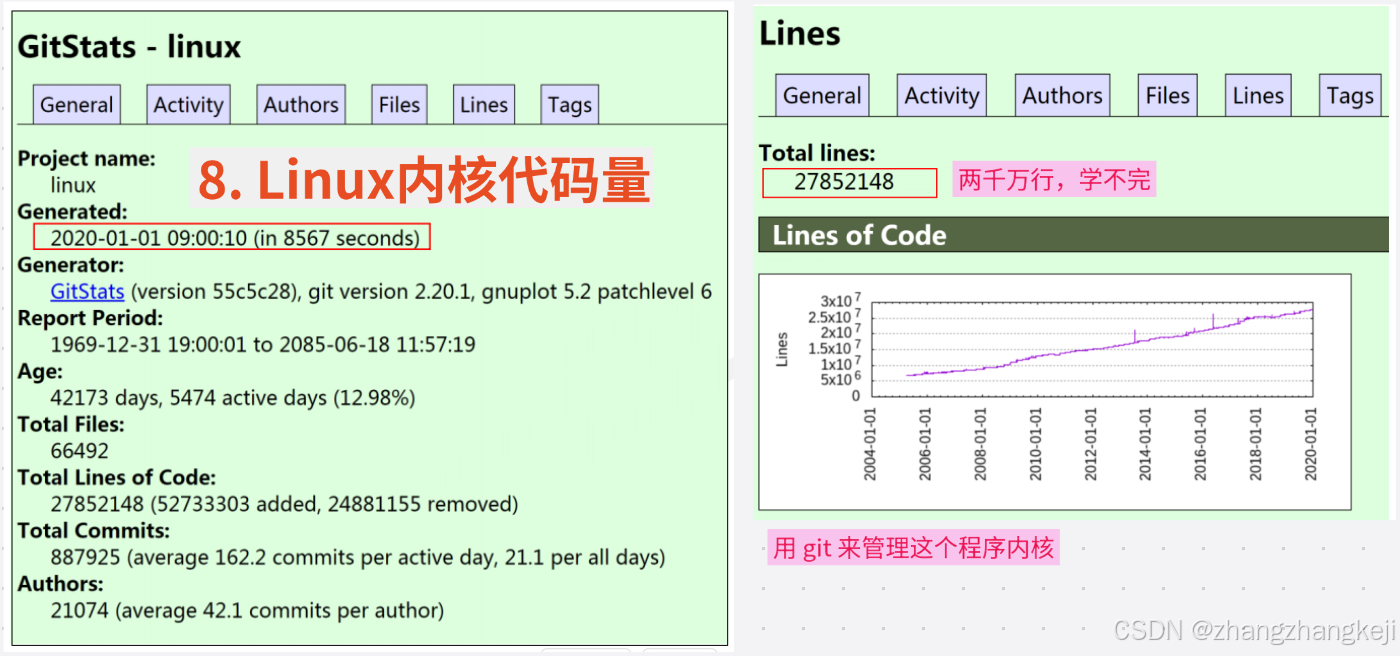Click the 'GitStats - linux' page heading
Image resolution: width=1400 pixels, height=656 pixels.
(129, 47)
